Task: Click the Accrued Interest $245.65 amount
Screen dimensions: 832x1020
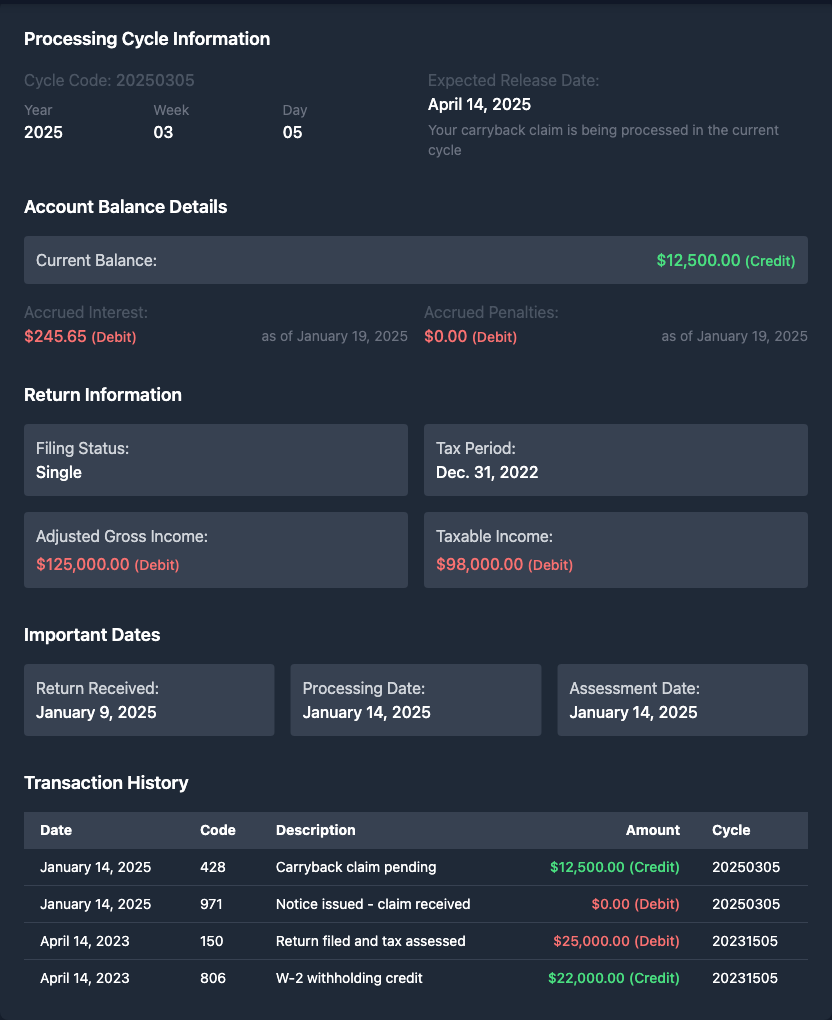Action: point(56,336)
